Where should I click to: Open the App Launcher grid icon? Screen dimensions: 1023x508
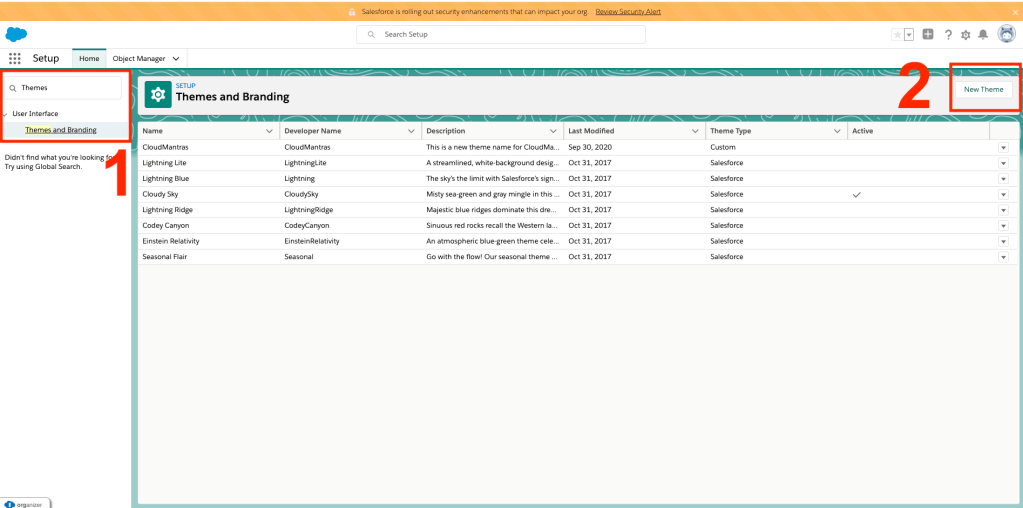pos(15,59)
